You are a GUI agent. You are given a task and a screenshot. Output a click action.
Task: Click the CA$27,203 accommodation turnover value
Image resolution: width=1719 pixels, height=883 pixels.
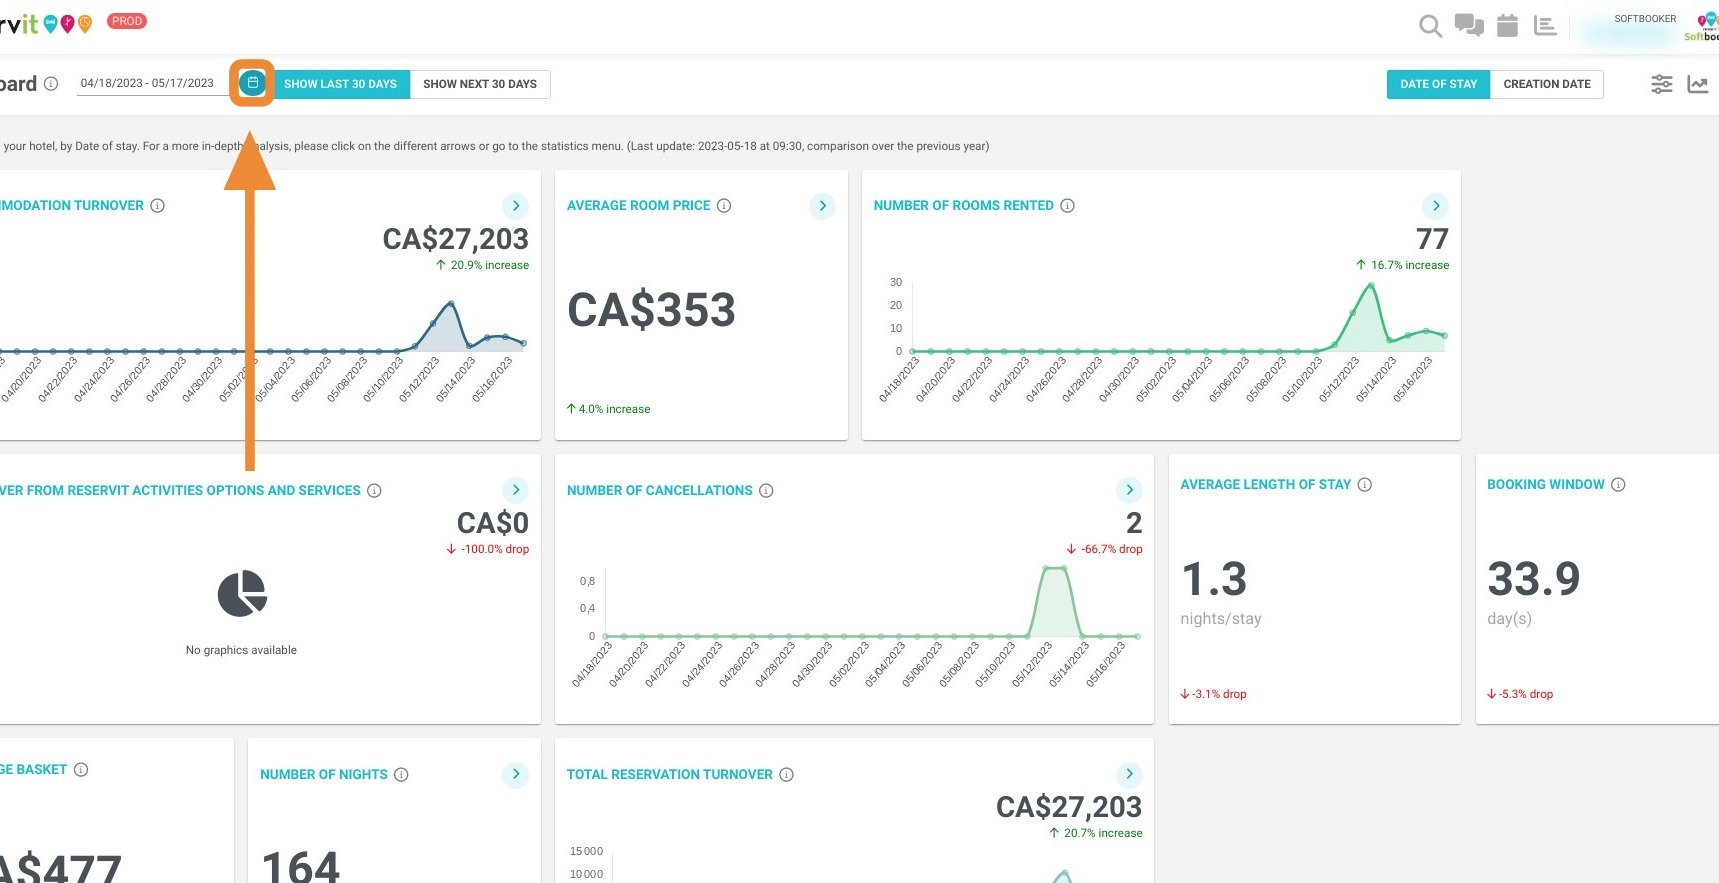pos(455,239)
